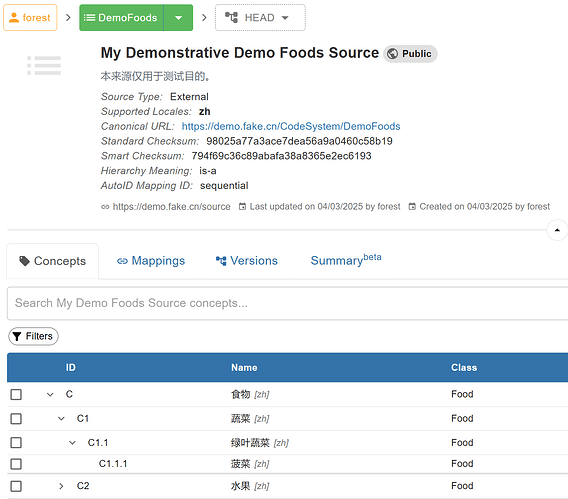Click the forest user owner icon
568x499 pixels.
[x=14, y=18]
